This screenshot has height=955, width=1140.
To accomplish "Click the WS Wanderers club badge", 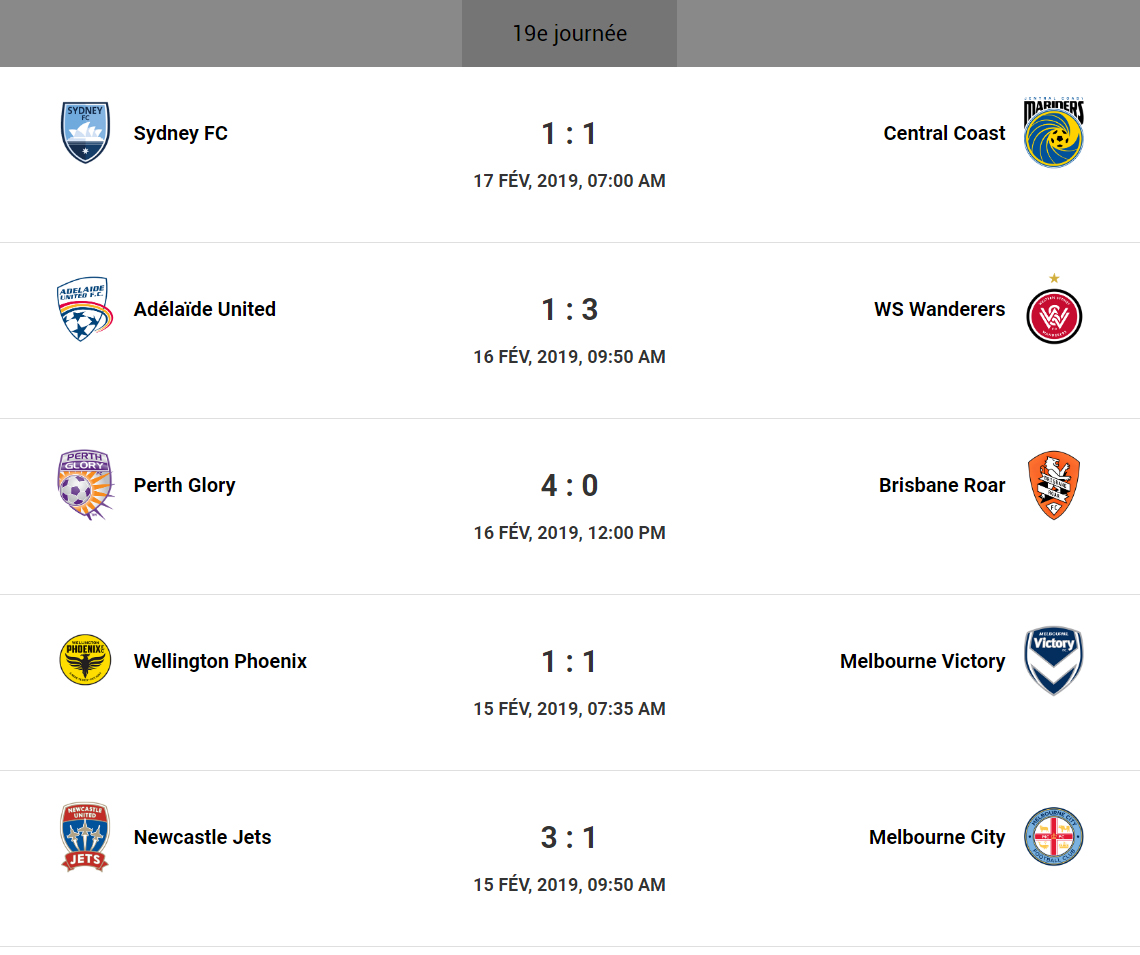I will point(1054,314).
